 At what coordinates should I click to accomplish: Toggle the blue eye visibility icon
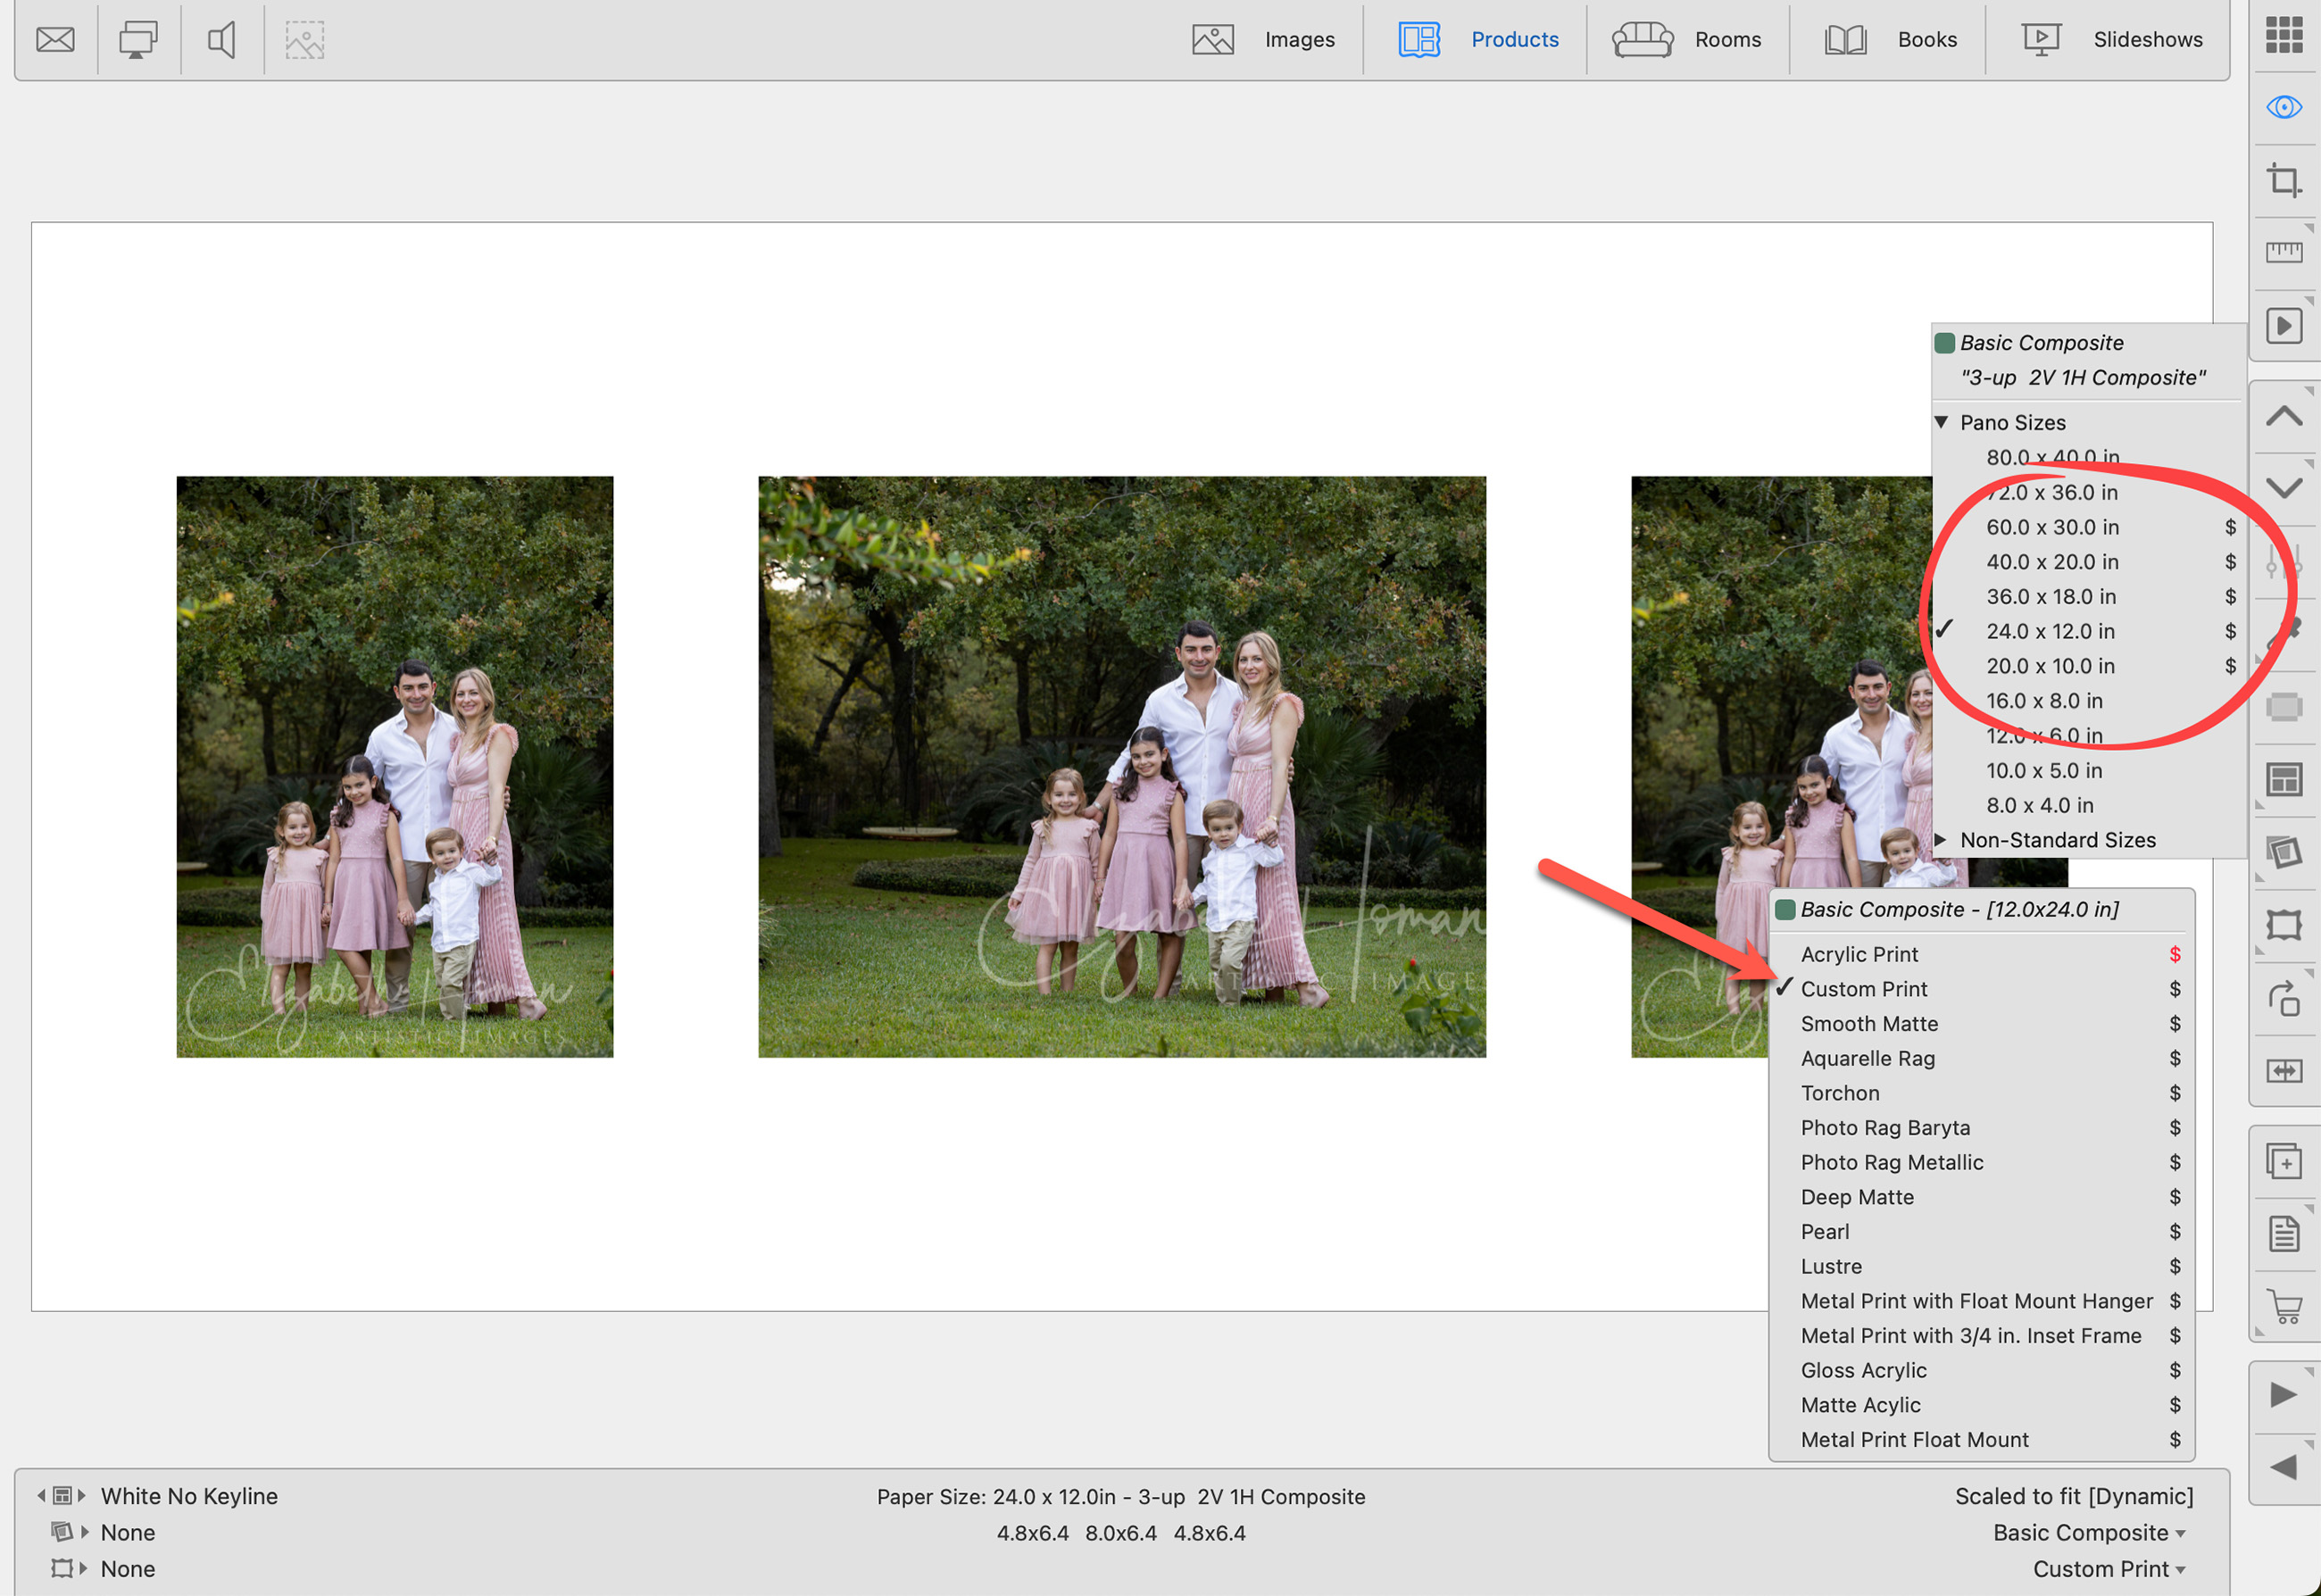[x=2284, y=107]
